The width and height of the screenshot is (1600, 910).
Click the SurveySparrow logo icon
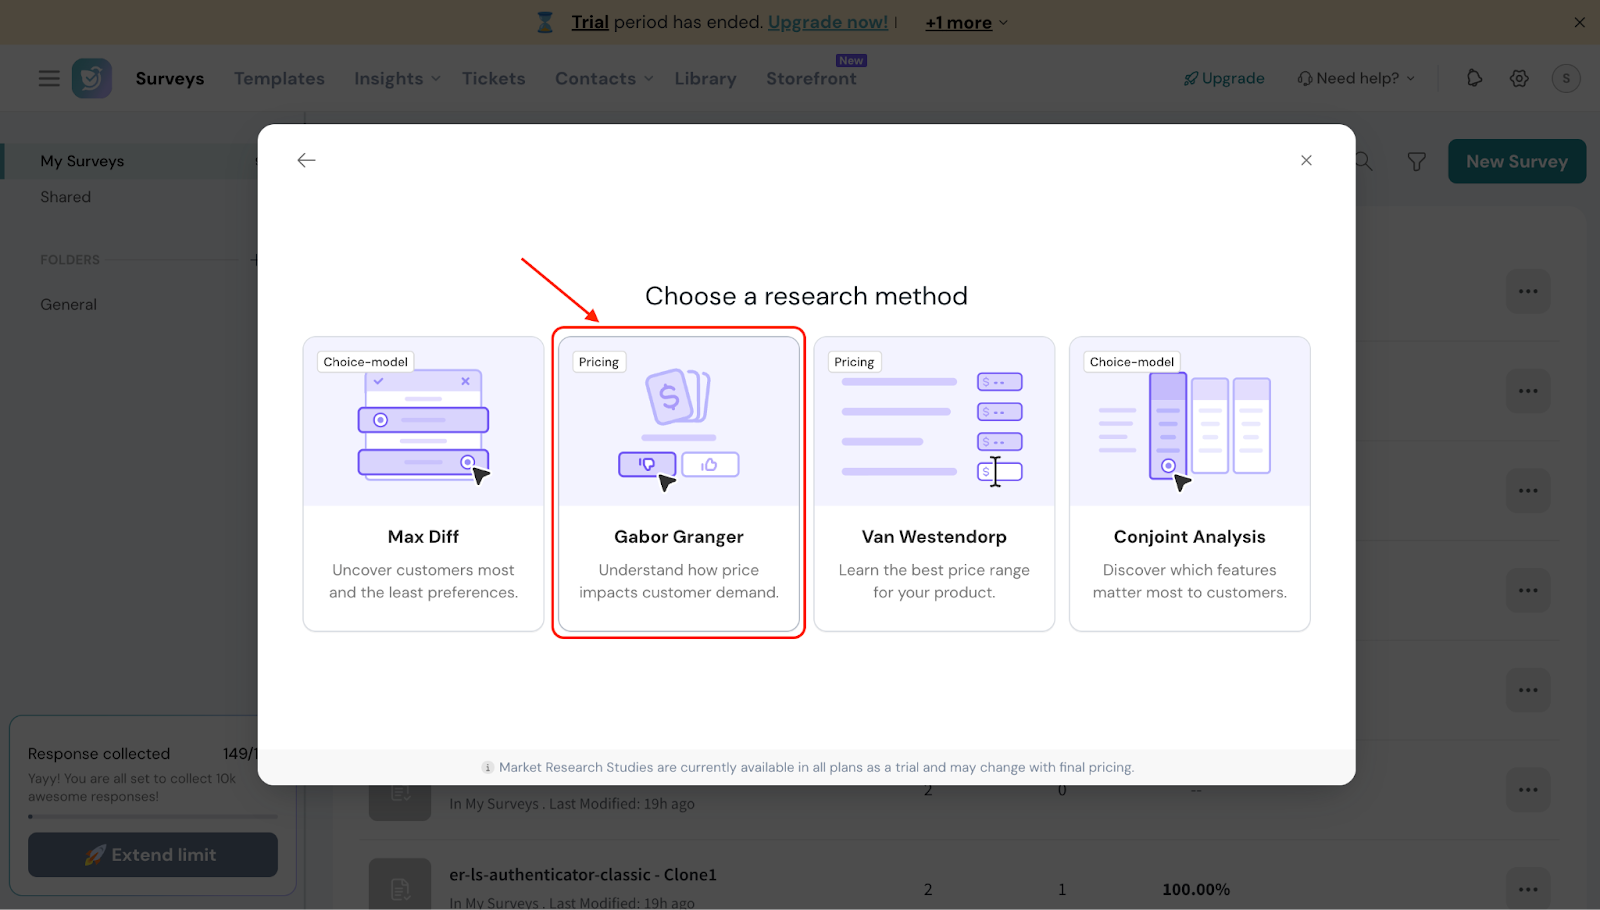(x=92, y=78)
